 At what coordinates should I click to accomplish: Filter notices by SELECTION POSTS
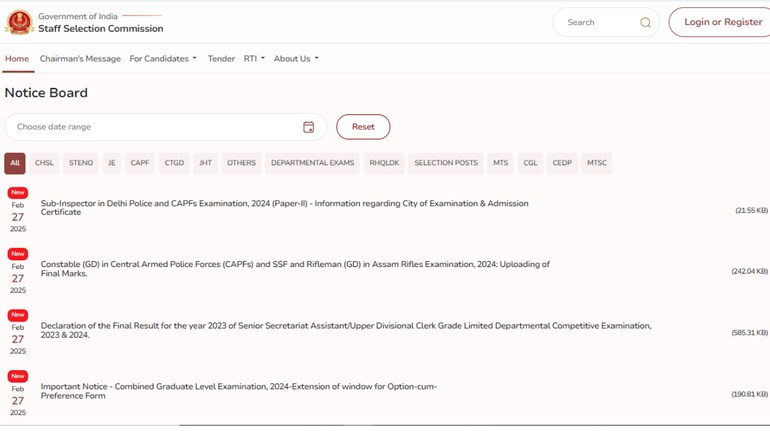[446, 163]
